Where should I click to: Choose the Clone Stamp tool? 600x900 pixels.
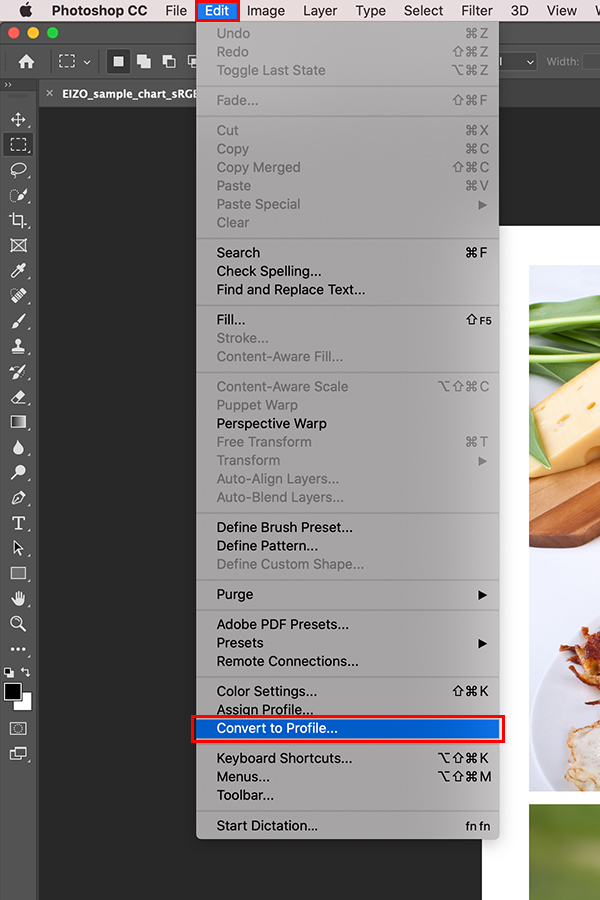[18, 347]
